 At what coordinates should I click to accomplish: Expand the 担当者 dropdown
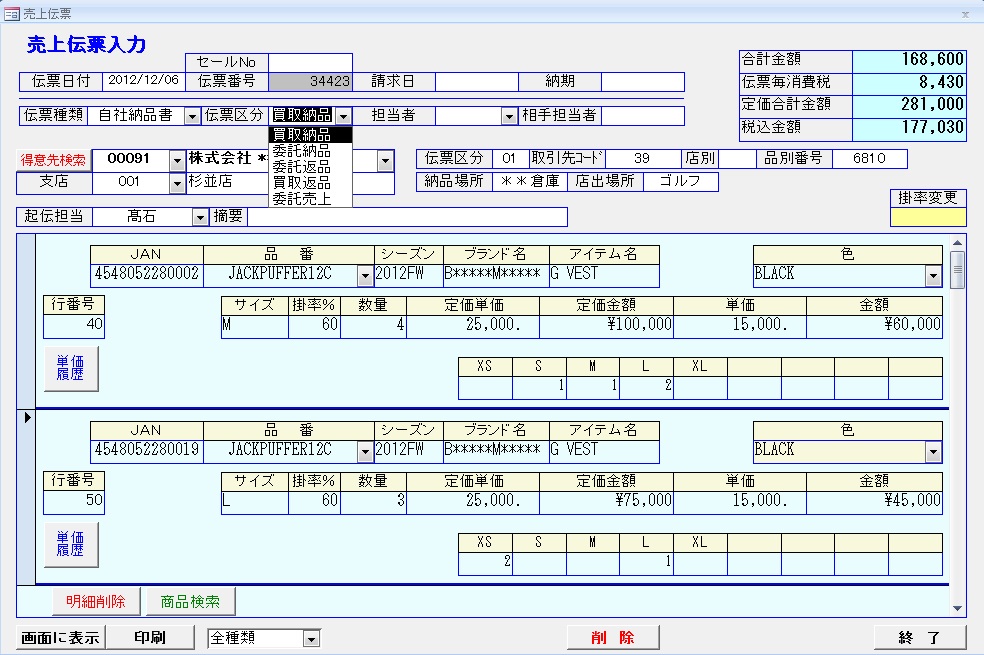pyautogui.click(x=510, y=116)
